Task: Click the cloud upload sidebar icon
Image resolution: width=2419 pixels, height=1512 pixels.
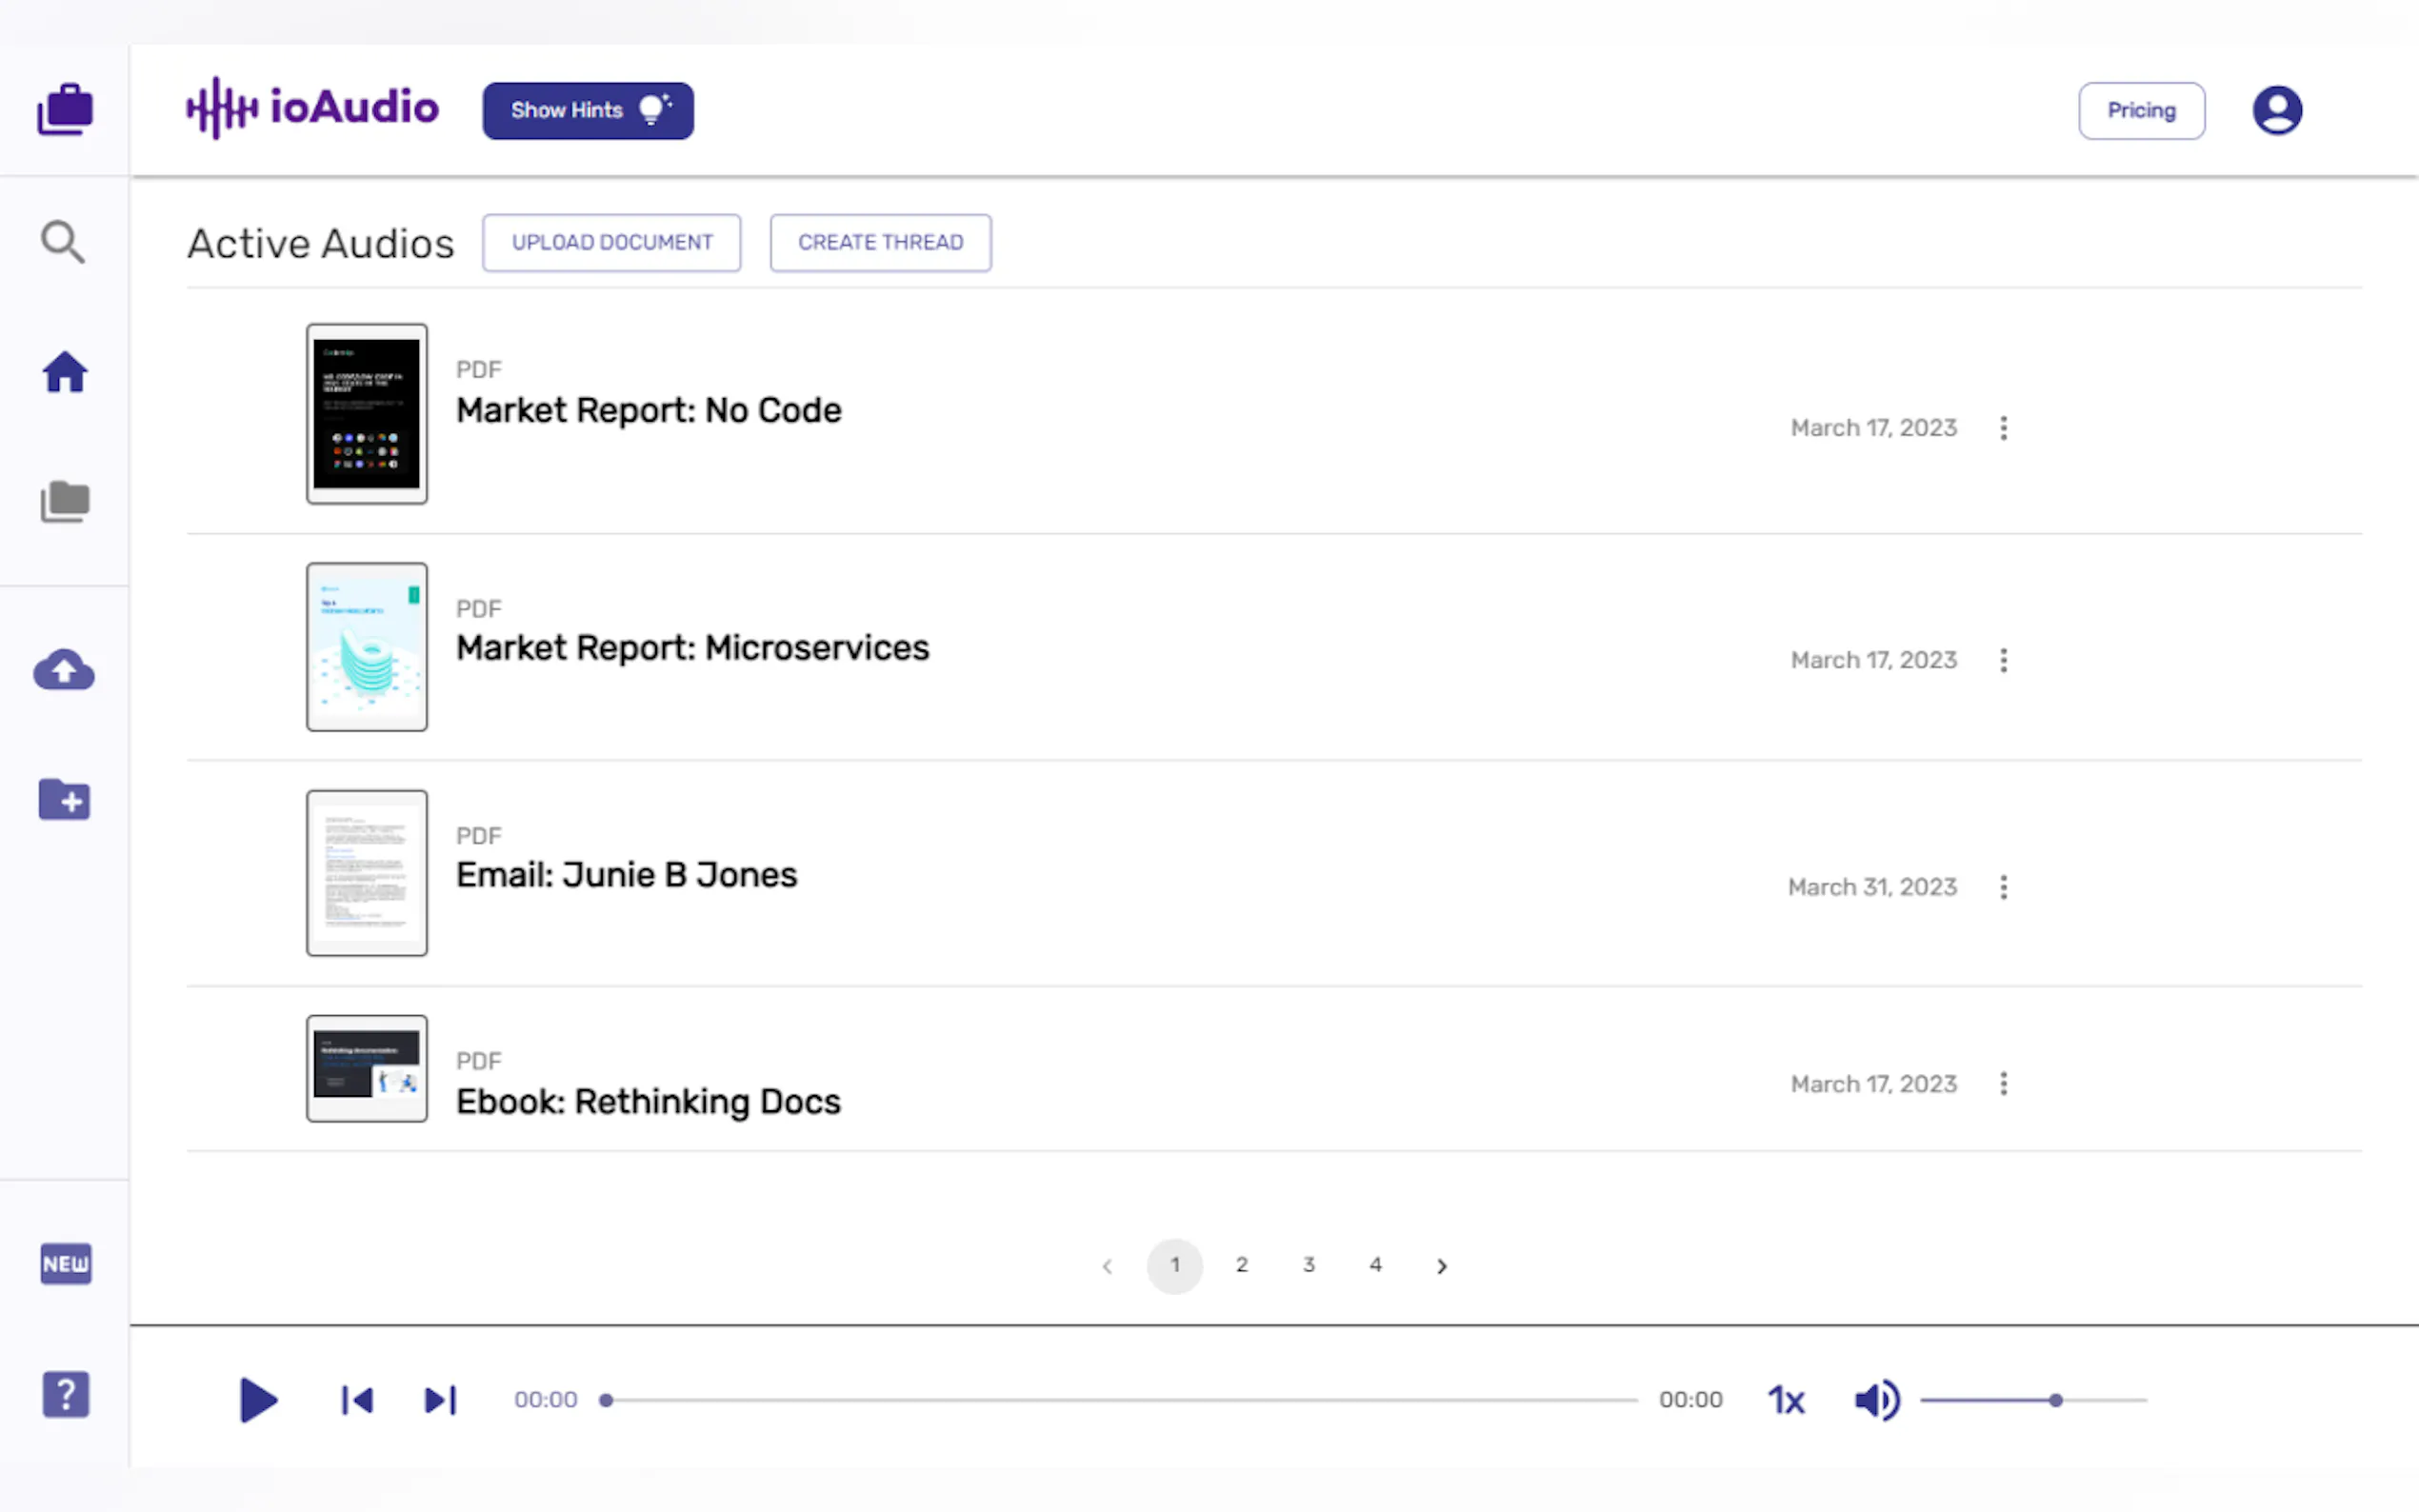Action: point(64,670)
